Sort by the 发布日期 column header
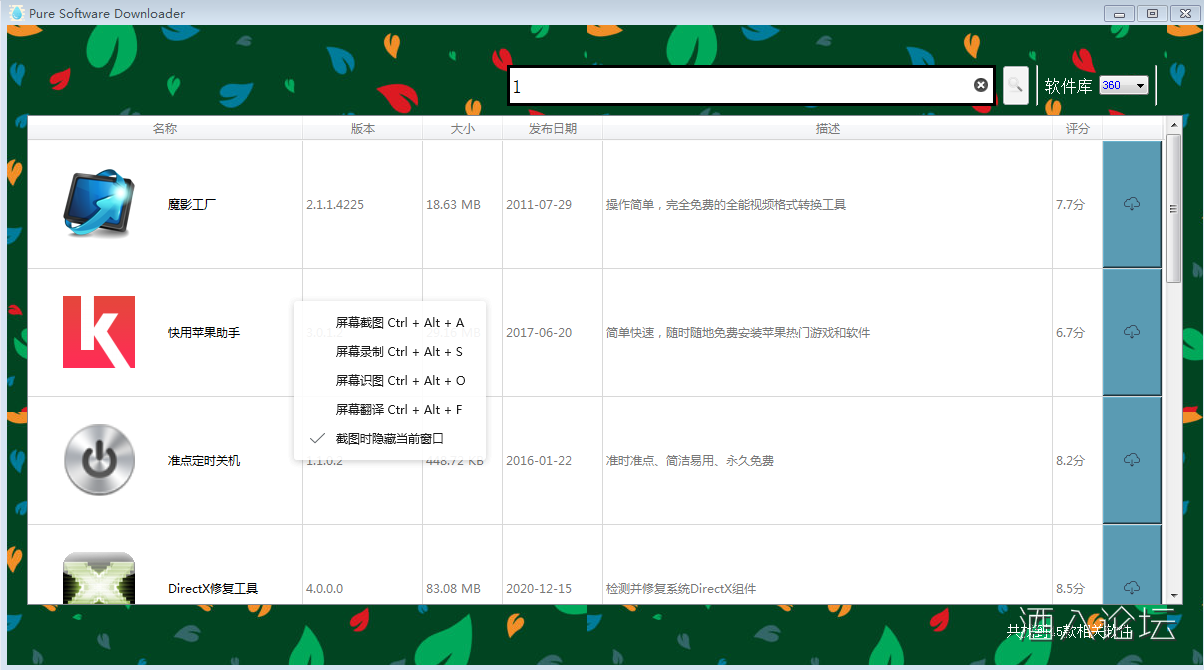This screenshot has height=670, width=1204. 551,128
